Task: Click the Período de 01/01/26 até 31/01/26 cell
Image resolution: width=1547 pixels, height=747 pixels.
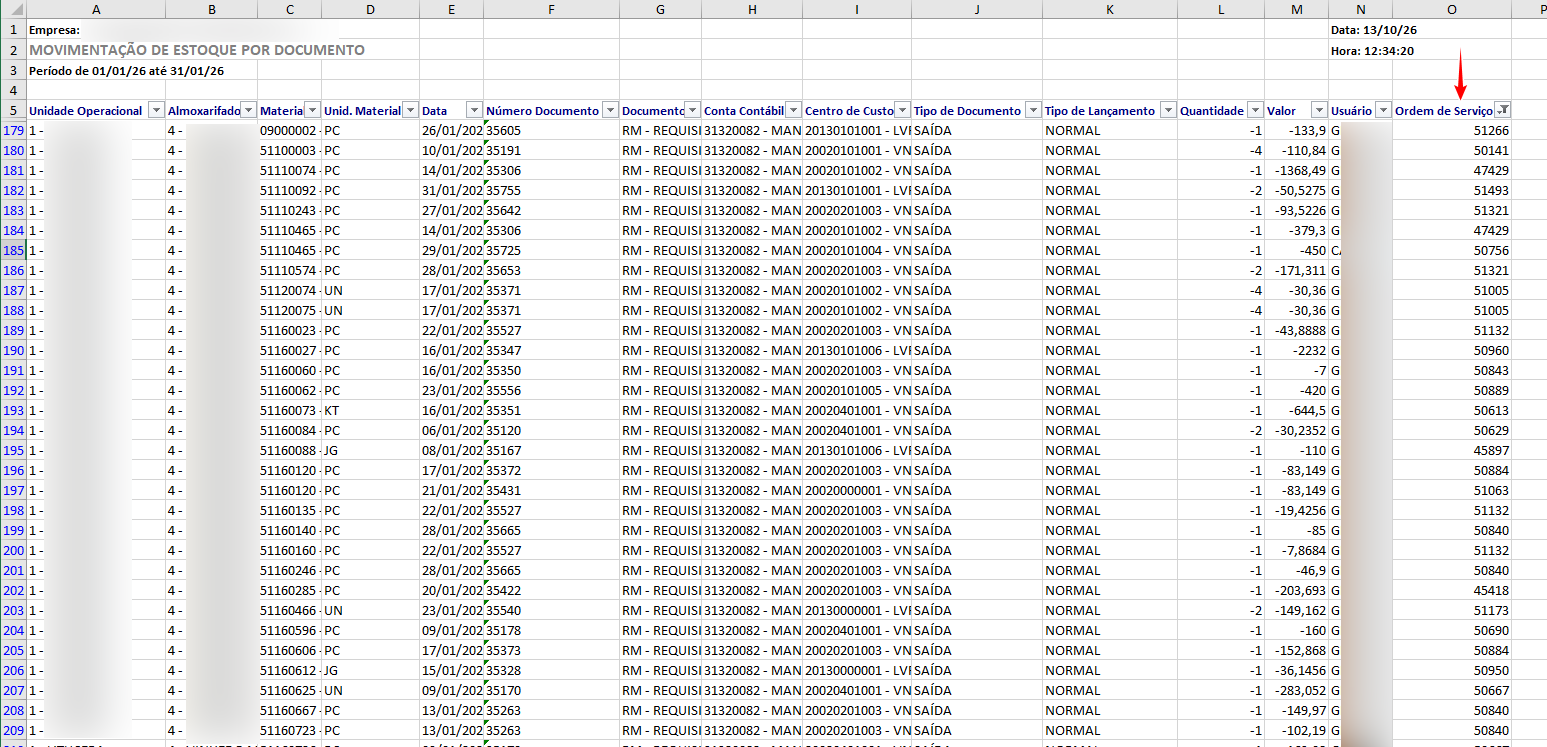Action: pyautogui.click(x=126, y=71)
